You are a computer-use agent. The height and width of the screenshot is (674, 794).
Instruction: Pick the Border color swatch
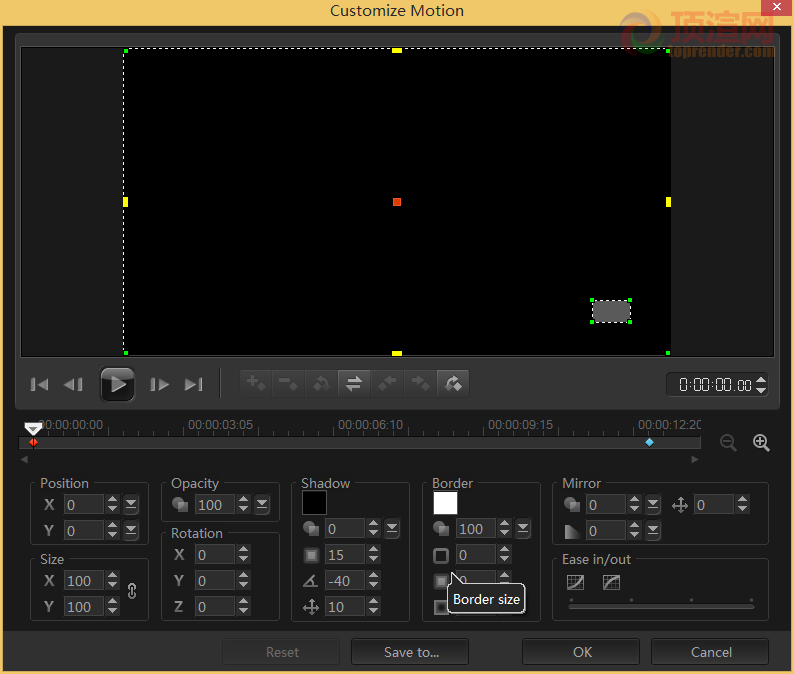coord(445,503)
